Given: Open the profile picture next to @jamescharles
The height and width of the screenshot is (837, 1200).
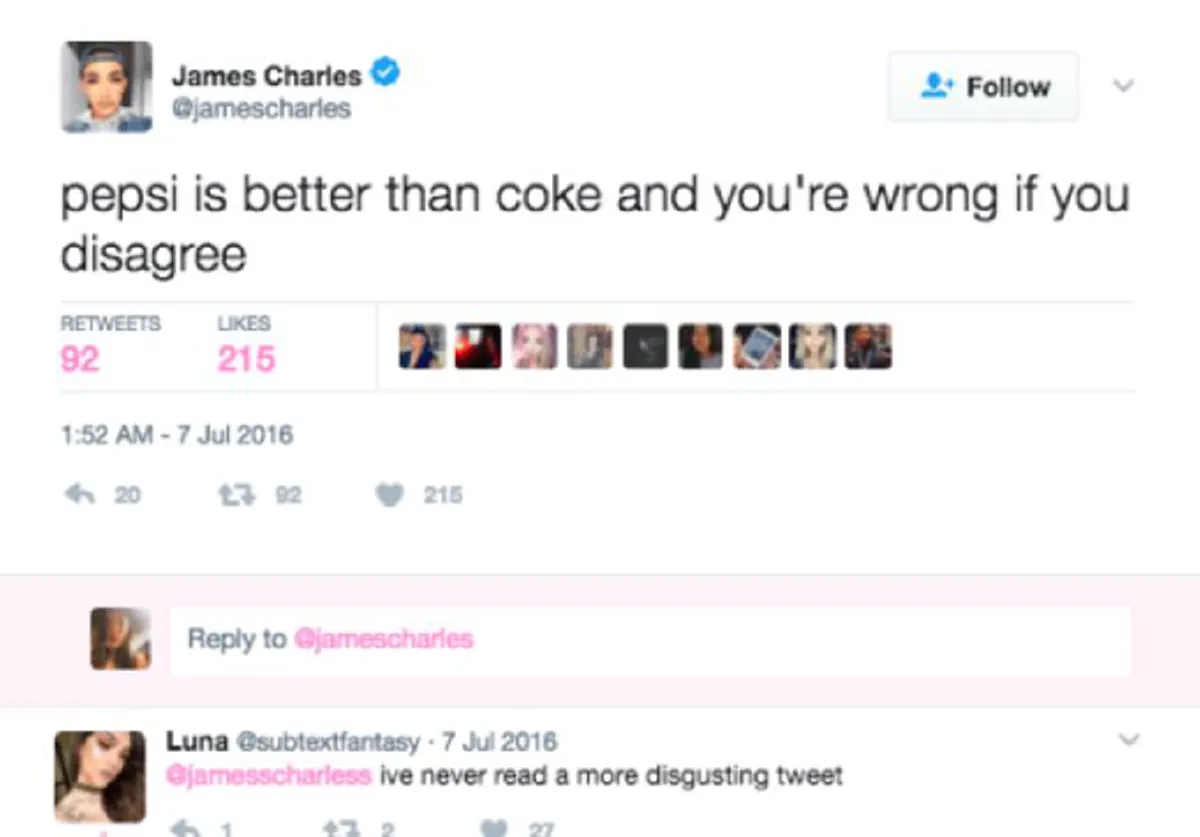Looking at the screenshot, I should (x=107, y=86).
